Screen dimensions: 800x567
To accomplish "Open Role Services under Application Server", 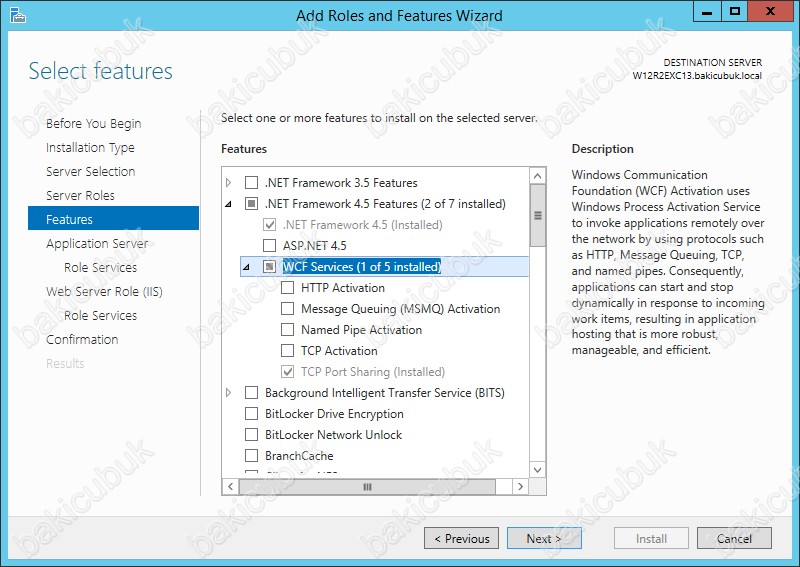I will coord(101,267).
